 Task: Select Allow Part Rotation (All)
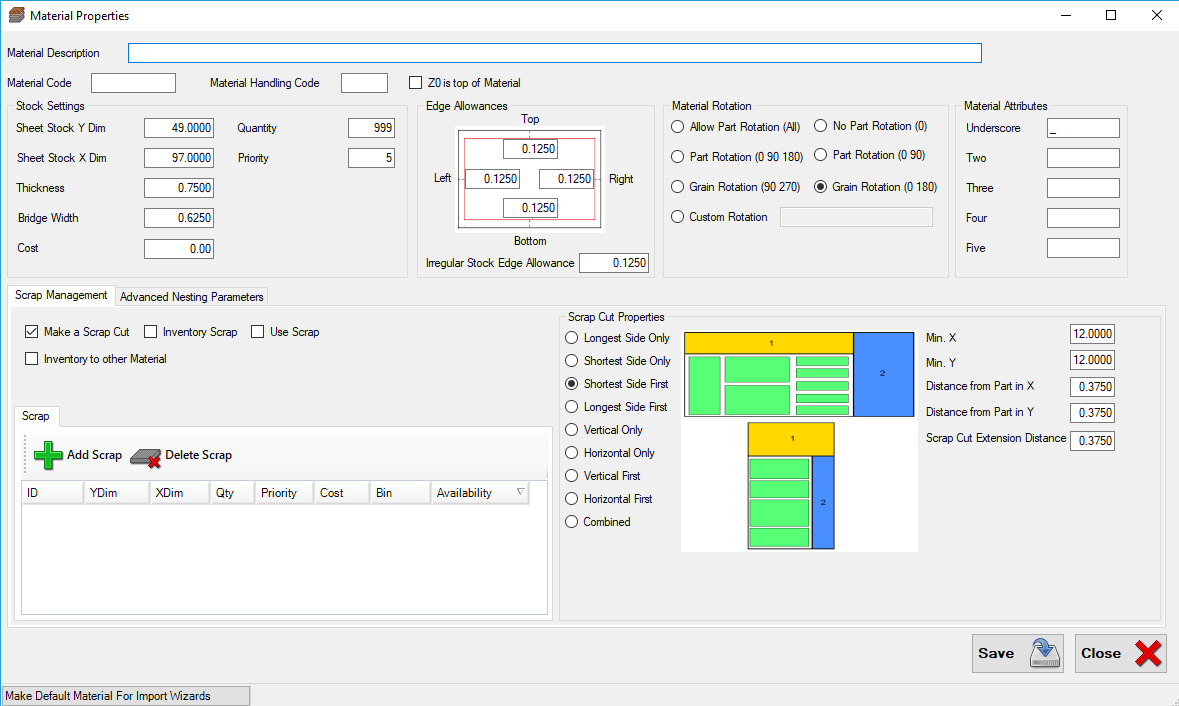677,127
